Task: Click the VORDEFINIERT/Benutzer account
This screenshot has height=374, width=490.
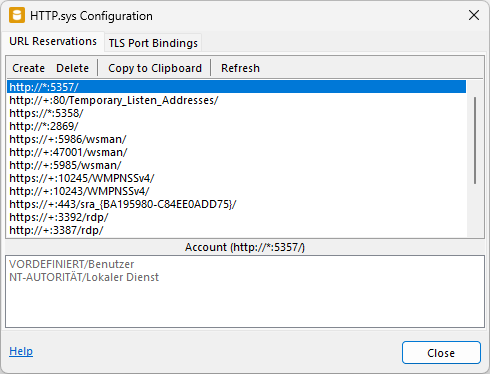Action: (72, 264)
